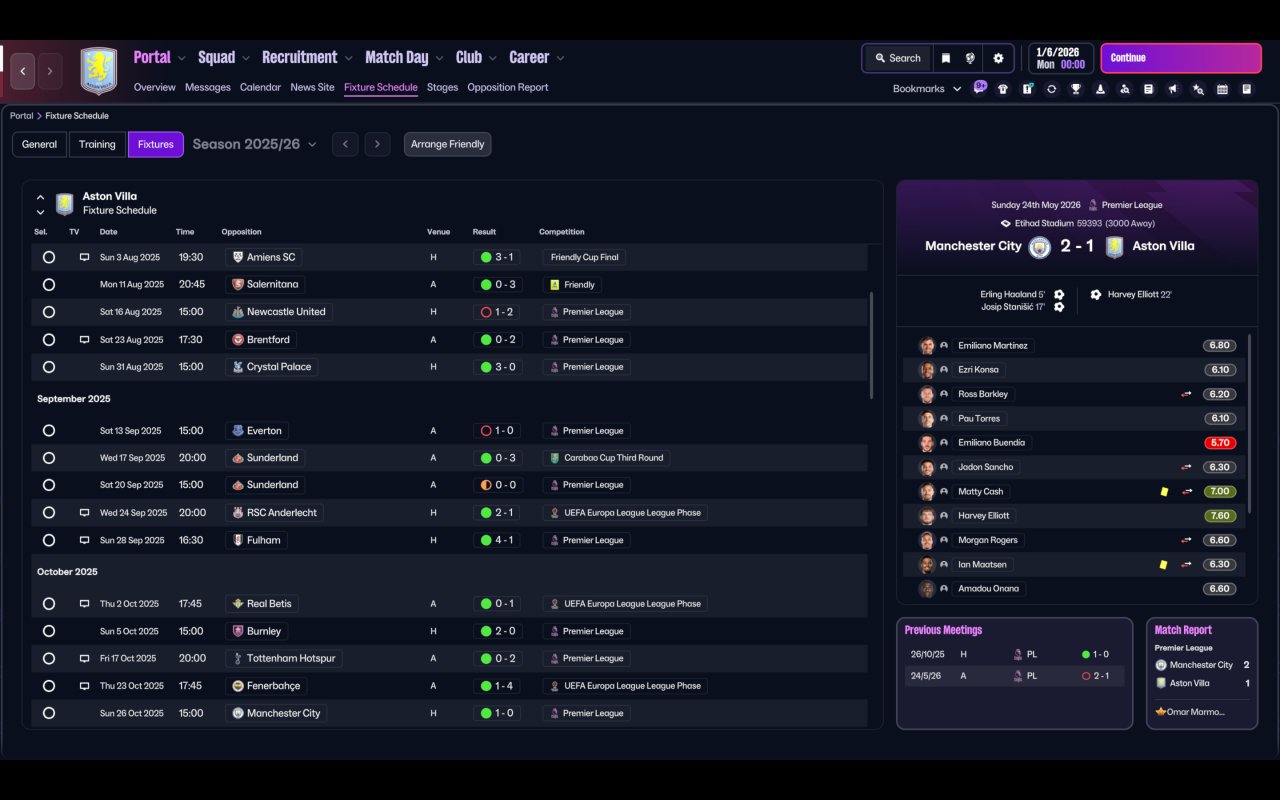Open the megaphone bookmark icon
This screenshot has height=800, width=1280.
coord(1173,89)
